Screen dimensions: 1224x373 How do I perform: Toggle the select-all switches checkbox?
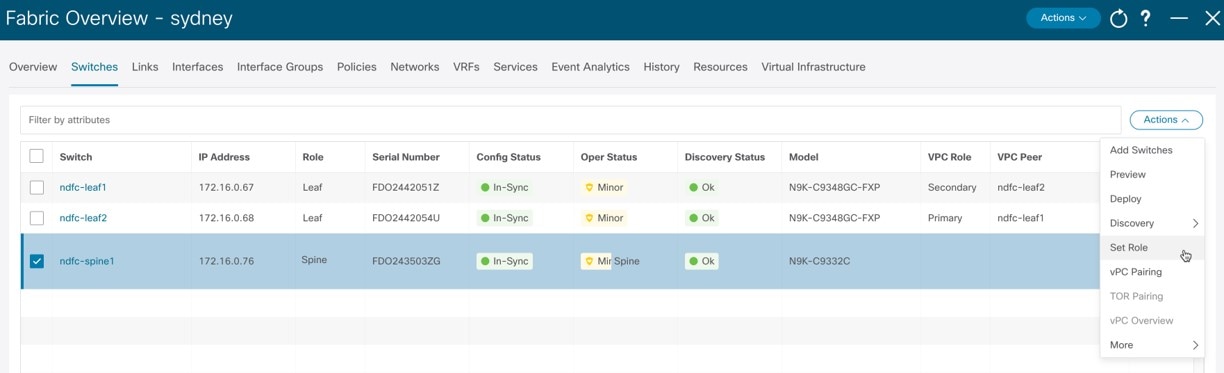click(x=37, y=156)
